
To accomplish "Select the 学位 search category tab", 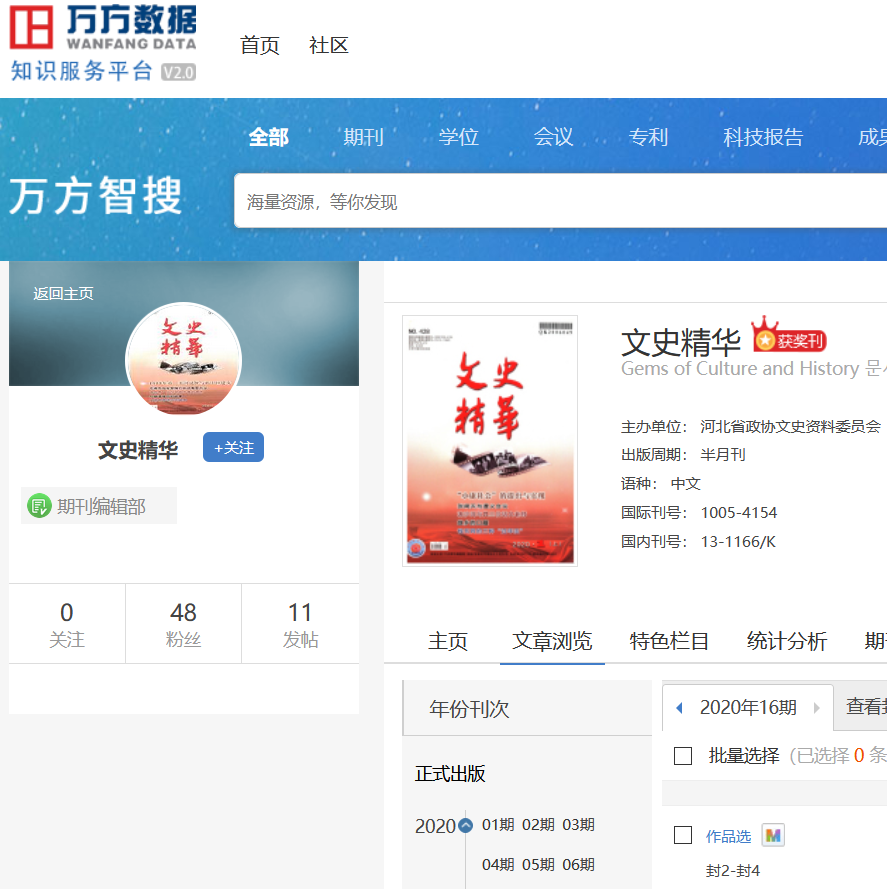I will pyautogui.click(x=458, y=137).
